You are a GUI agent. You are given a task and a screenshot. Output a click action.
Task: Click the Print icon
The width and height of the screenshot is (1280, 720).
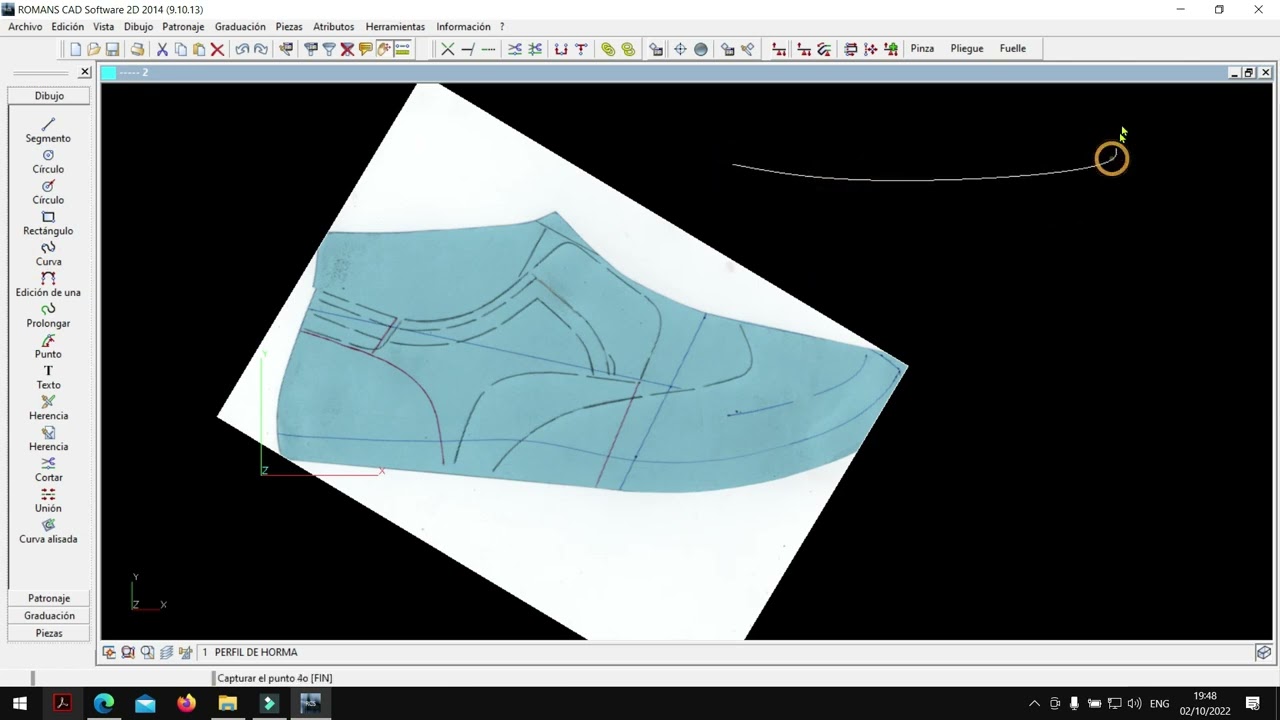tap(137, 49)
